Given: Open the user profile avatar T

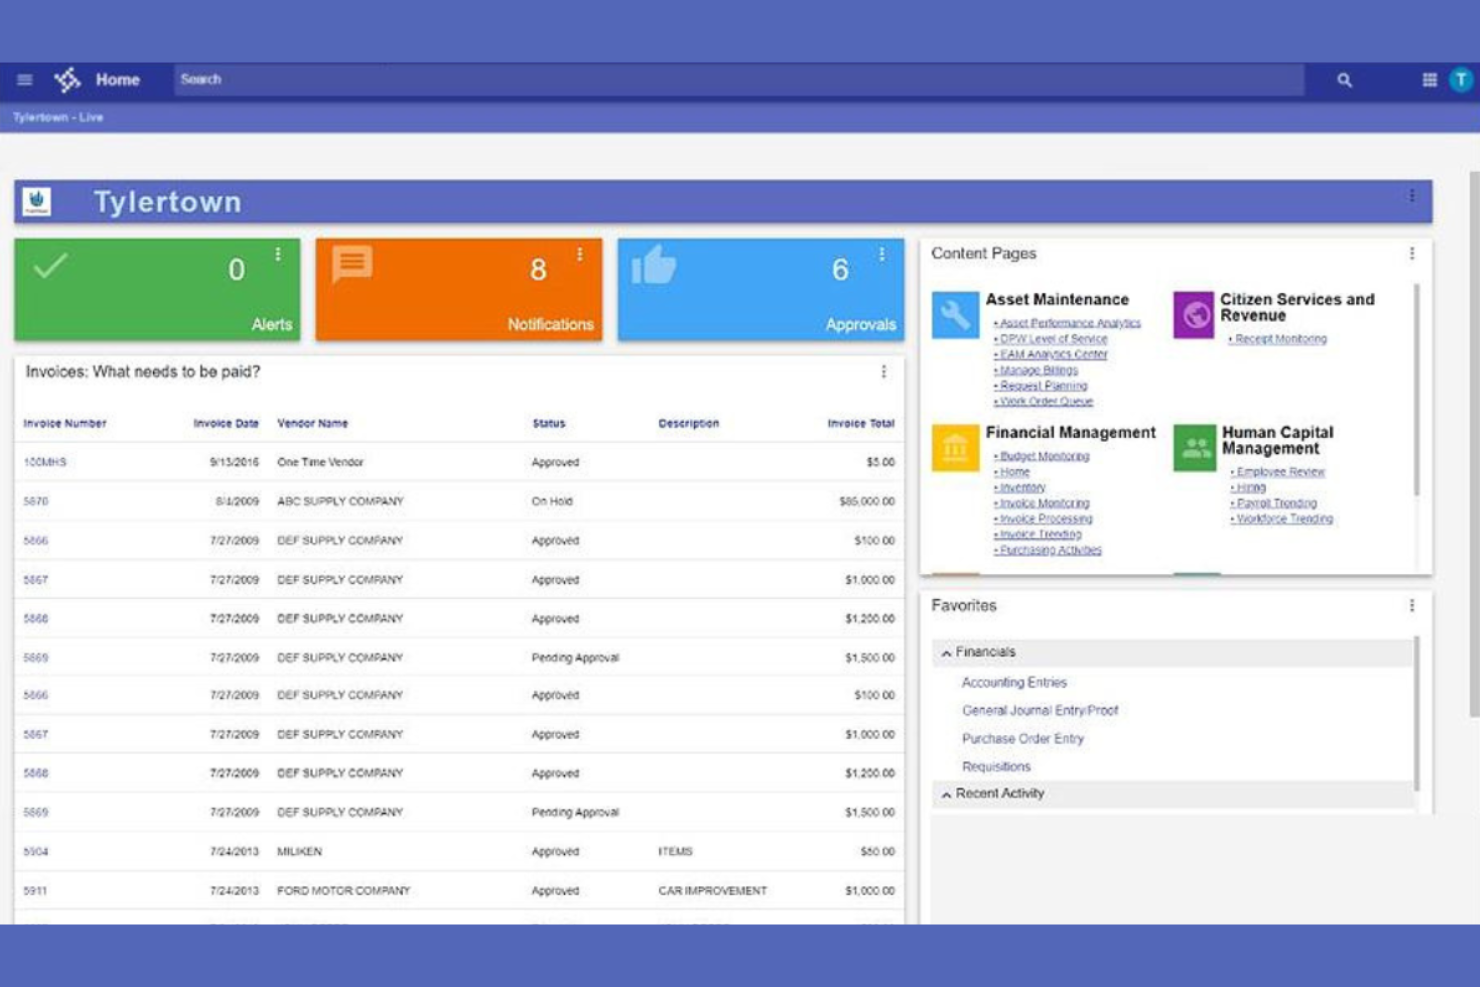Looking at the screenshot, I should tap(1461, 80).
